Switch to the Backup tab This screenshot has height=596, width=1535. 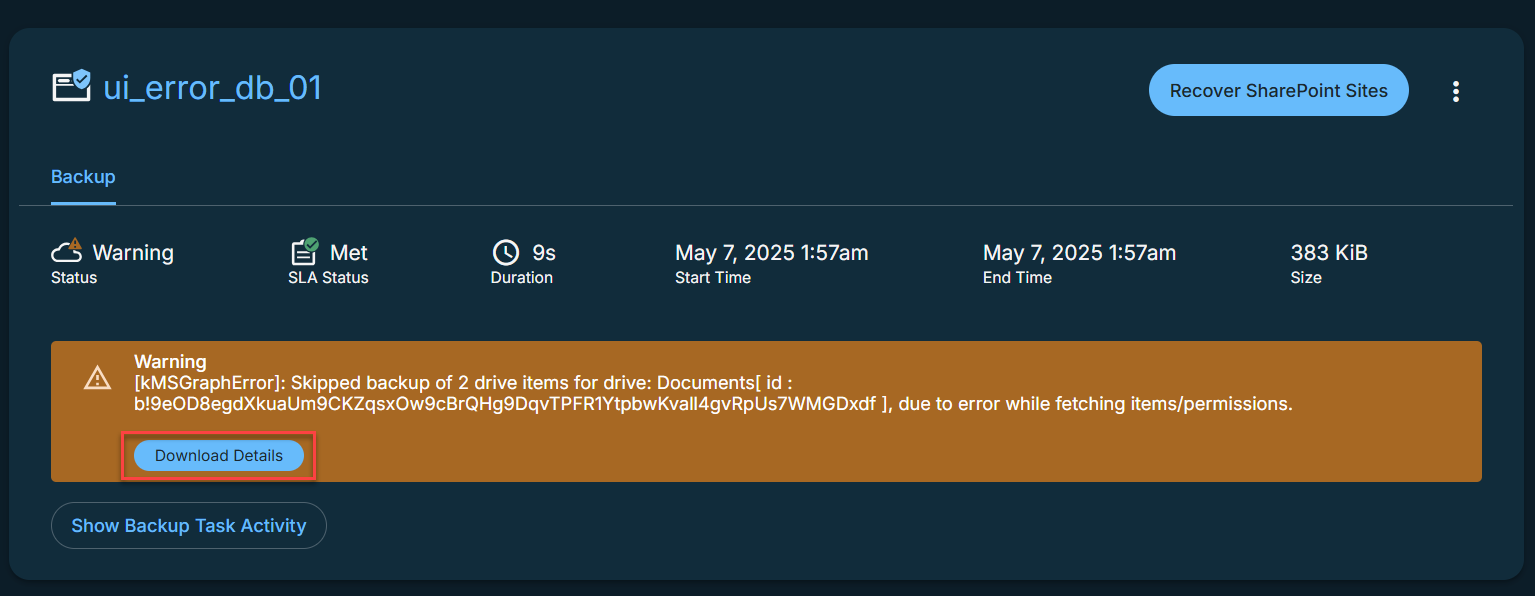pos(83,177)
